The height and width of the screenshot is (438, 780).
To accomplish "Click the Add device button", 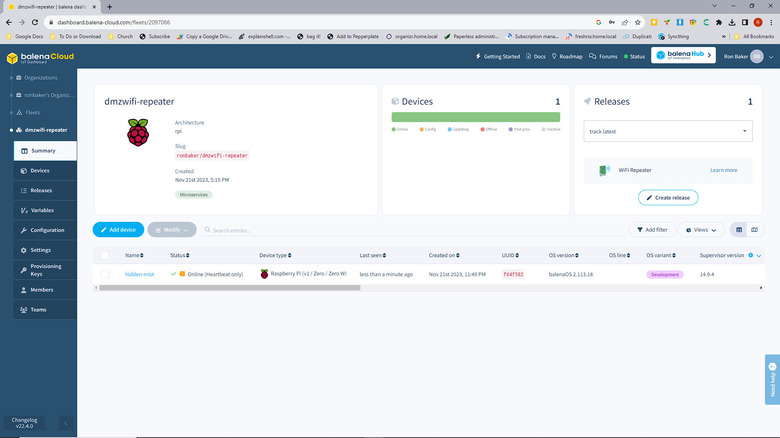I will [118, 229].
